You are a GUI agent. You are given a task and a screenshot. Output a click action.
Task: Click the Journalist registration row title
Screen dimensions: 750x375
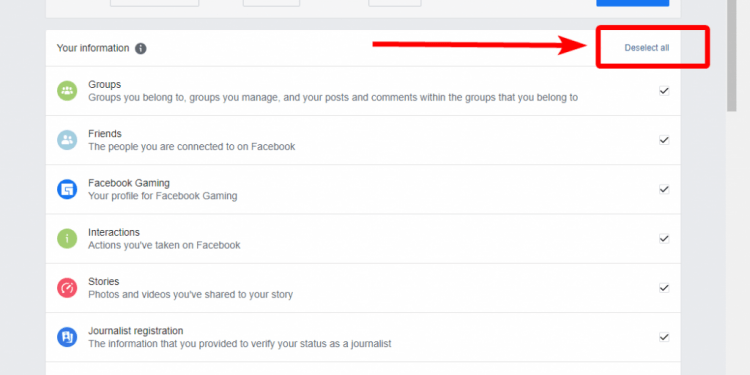coord(135,331)
